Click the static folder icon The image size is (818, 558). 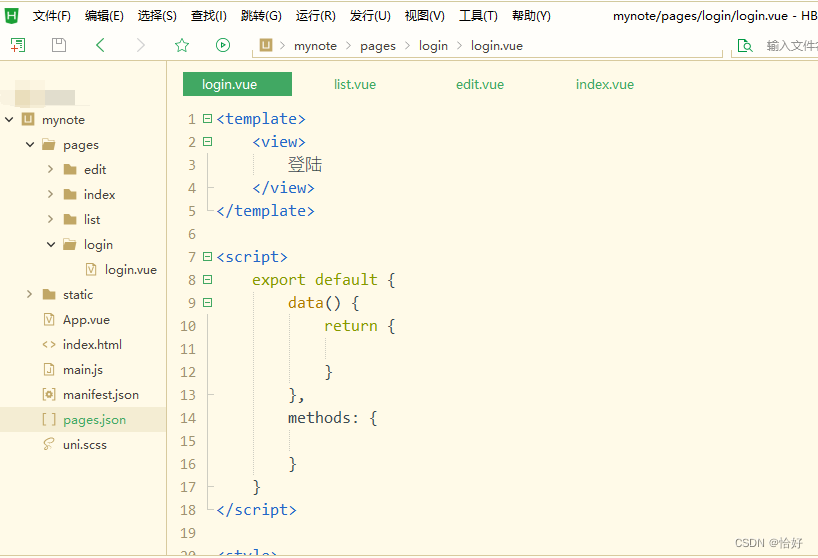(x=49, y=295)
